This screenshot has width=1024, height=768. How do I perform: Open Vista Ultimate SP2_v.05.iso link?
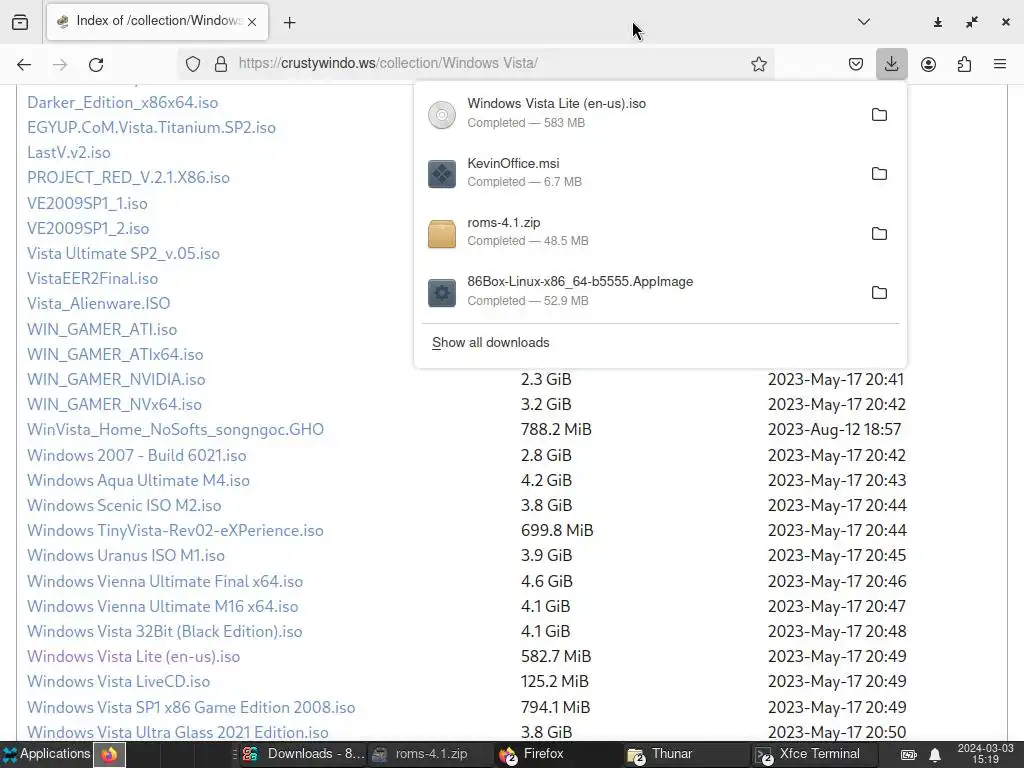(123, 253)
